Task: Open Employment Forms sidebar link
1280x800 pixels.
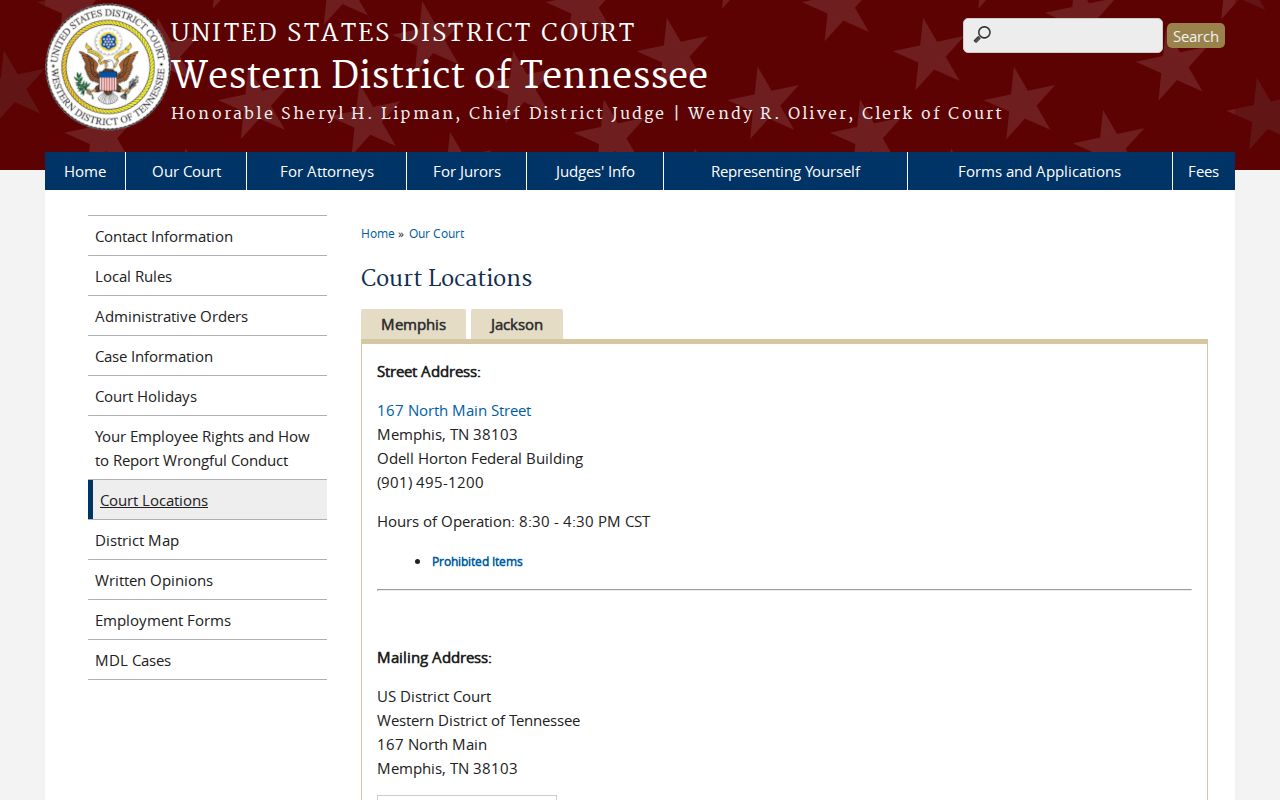Action: click(207, 620)
